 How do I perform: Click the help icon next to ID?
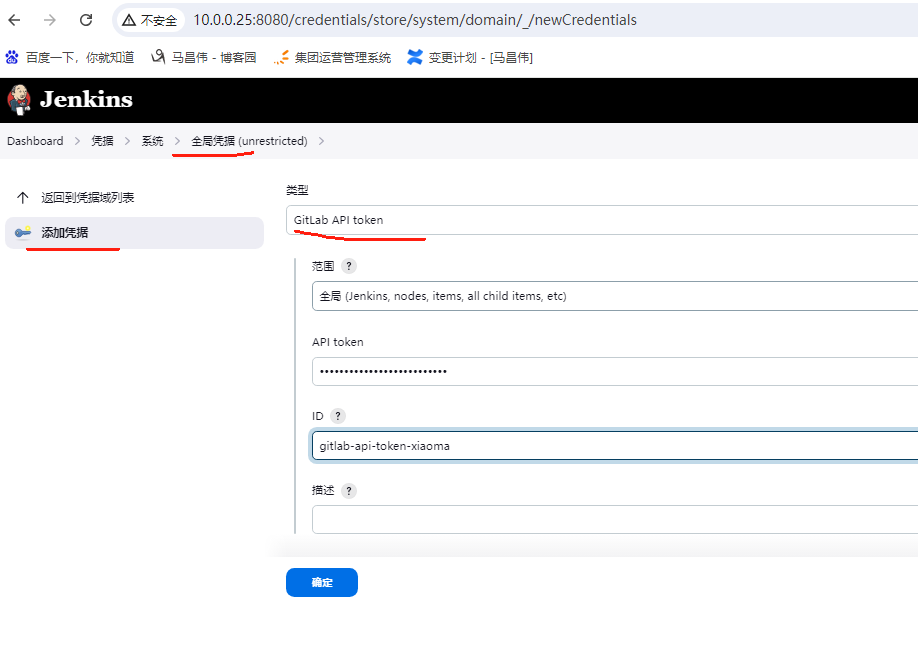point(338,416)
